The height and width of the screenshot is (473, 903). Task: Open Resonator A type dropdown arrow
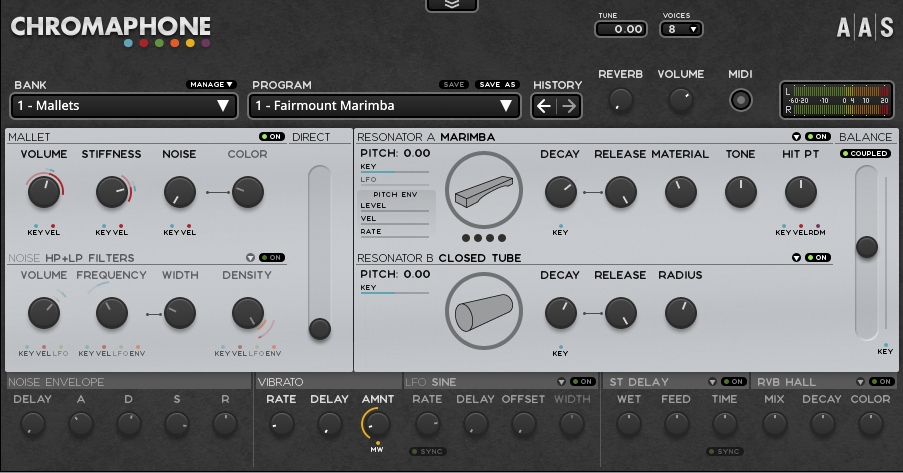point(796,137)
